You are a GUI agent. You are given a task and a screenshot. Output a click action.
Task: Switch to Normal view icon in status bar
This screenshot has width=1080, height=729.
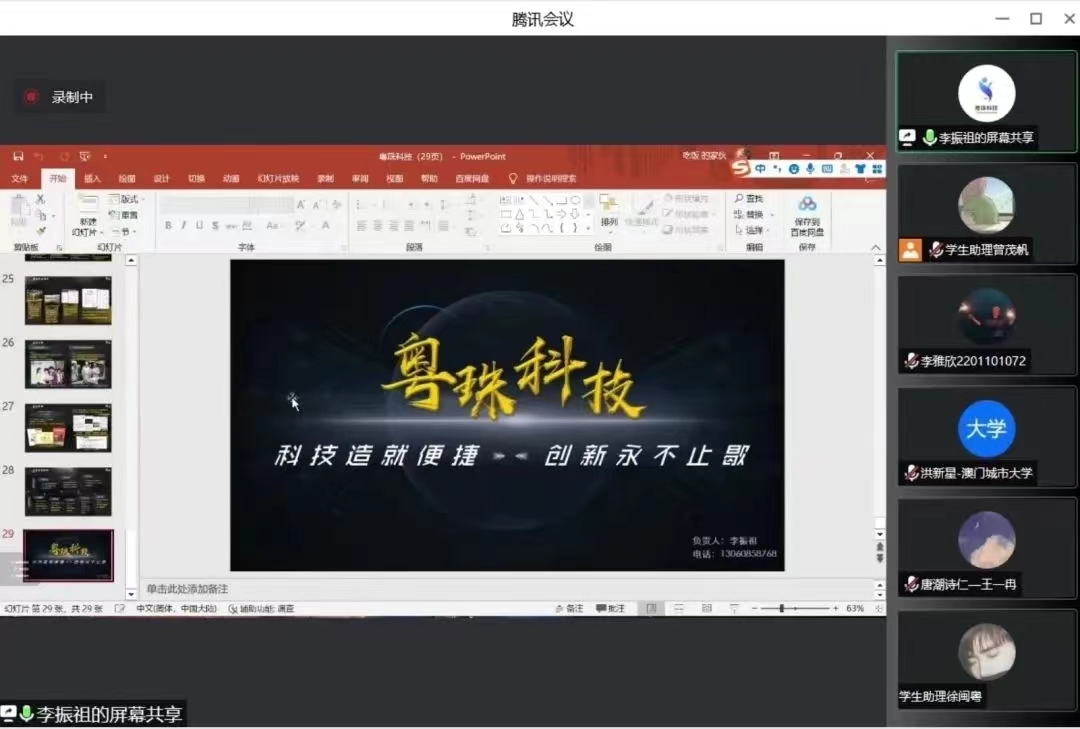[651, 608]
